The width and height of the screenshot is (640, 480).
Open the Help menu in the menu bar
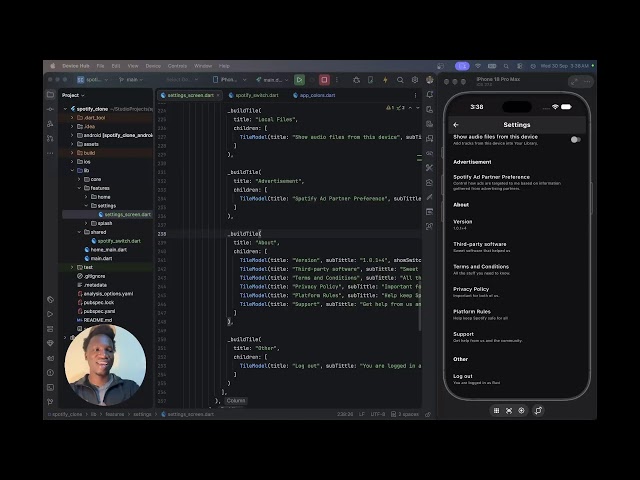[x=224, y=66]
